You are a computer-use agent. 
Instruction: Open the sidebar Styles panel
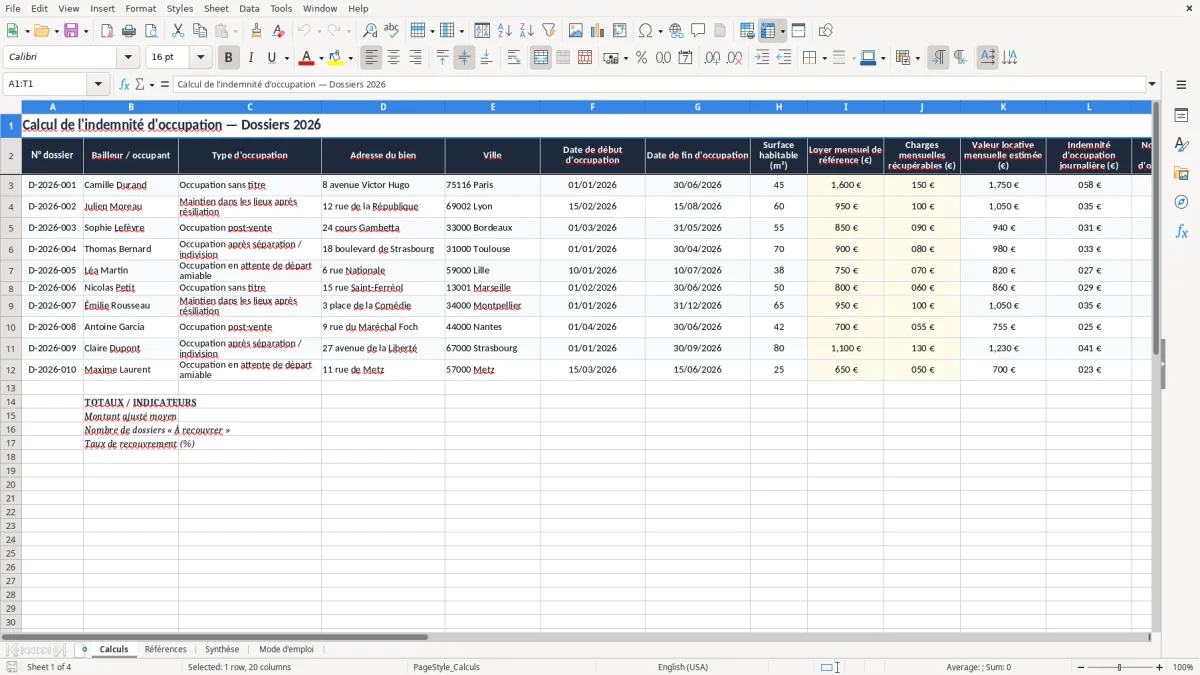(x=1181, y=145)
